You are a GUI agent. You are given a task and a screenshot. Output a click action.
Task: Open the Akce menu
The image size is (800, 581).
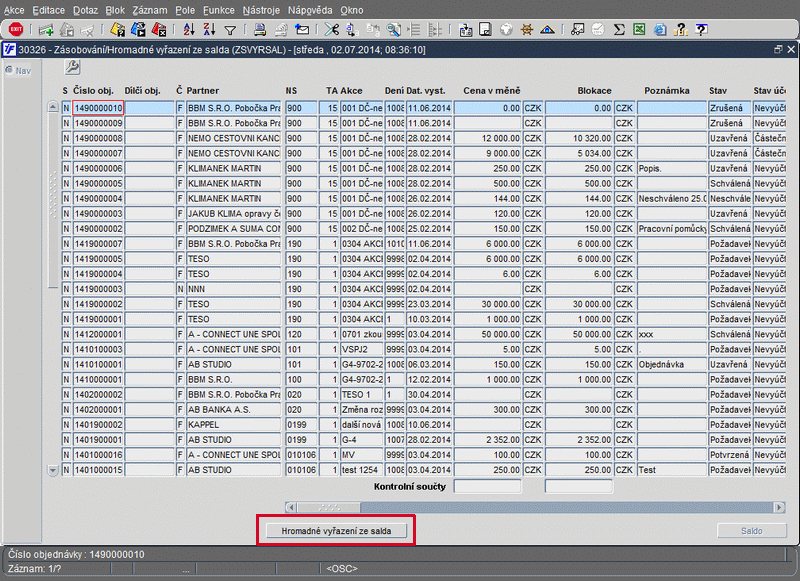tap(14, 10)
